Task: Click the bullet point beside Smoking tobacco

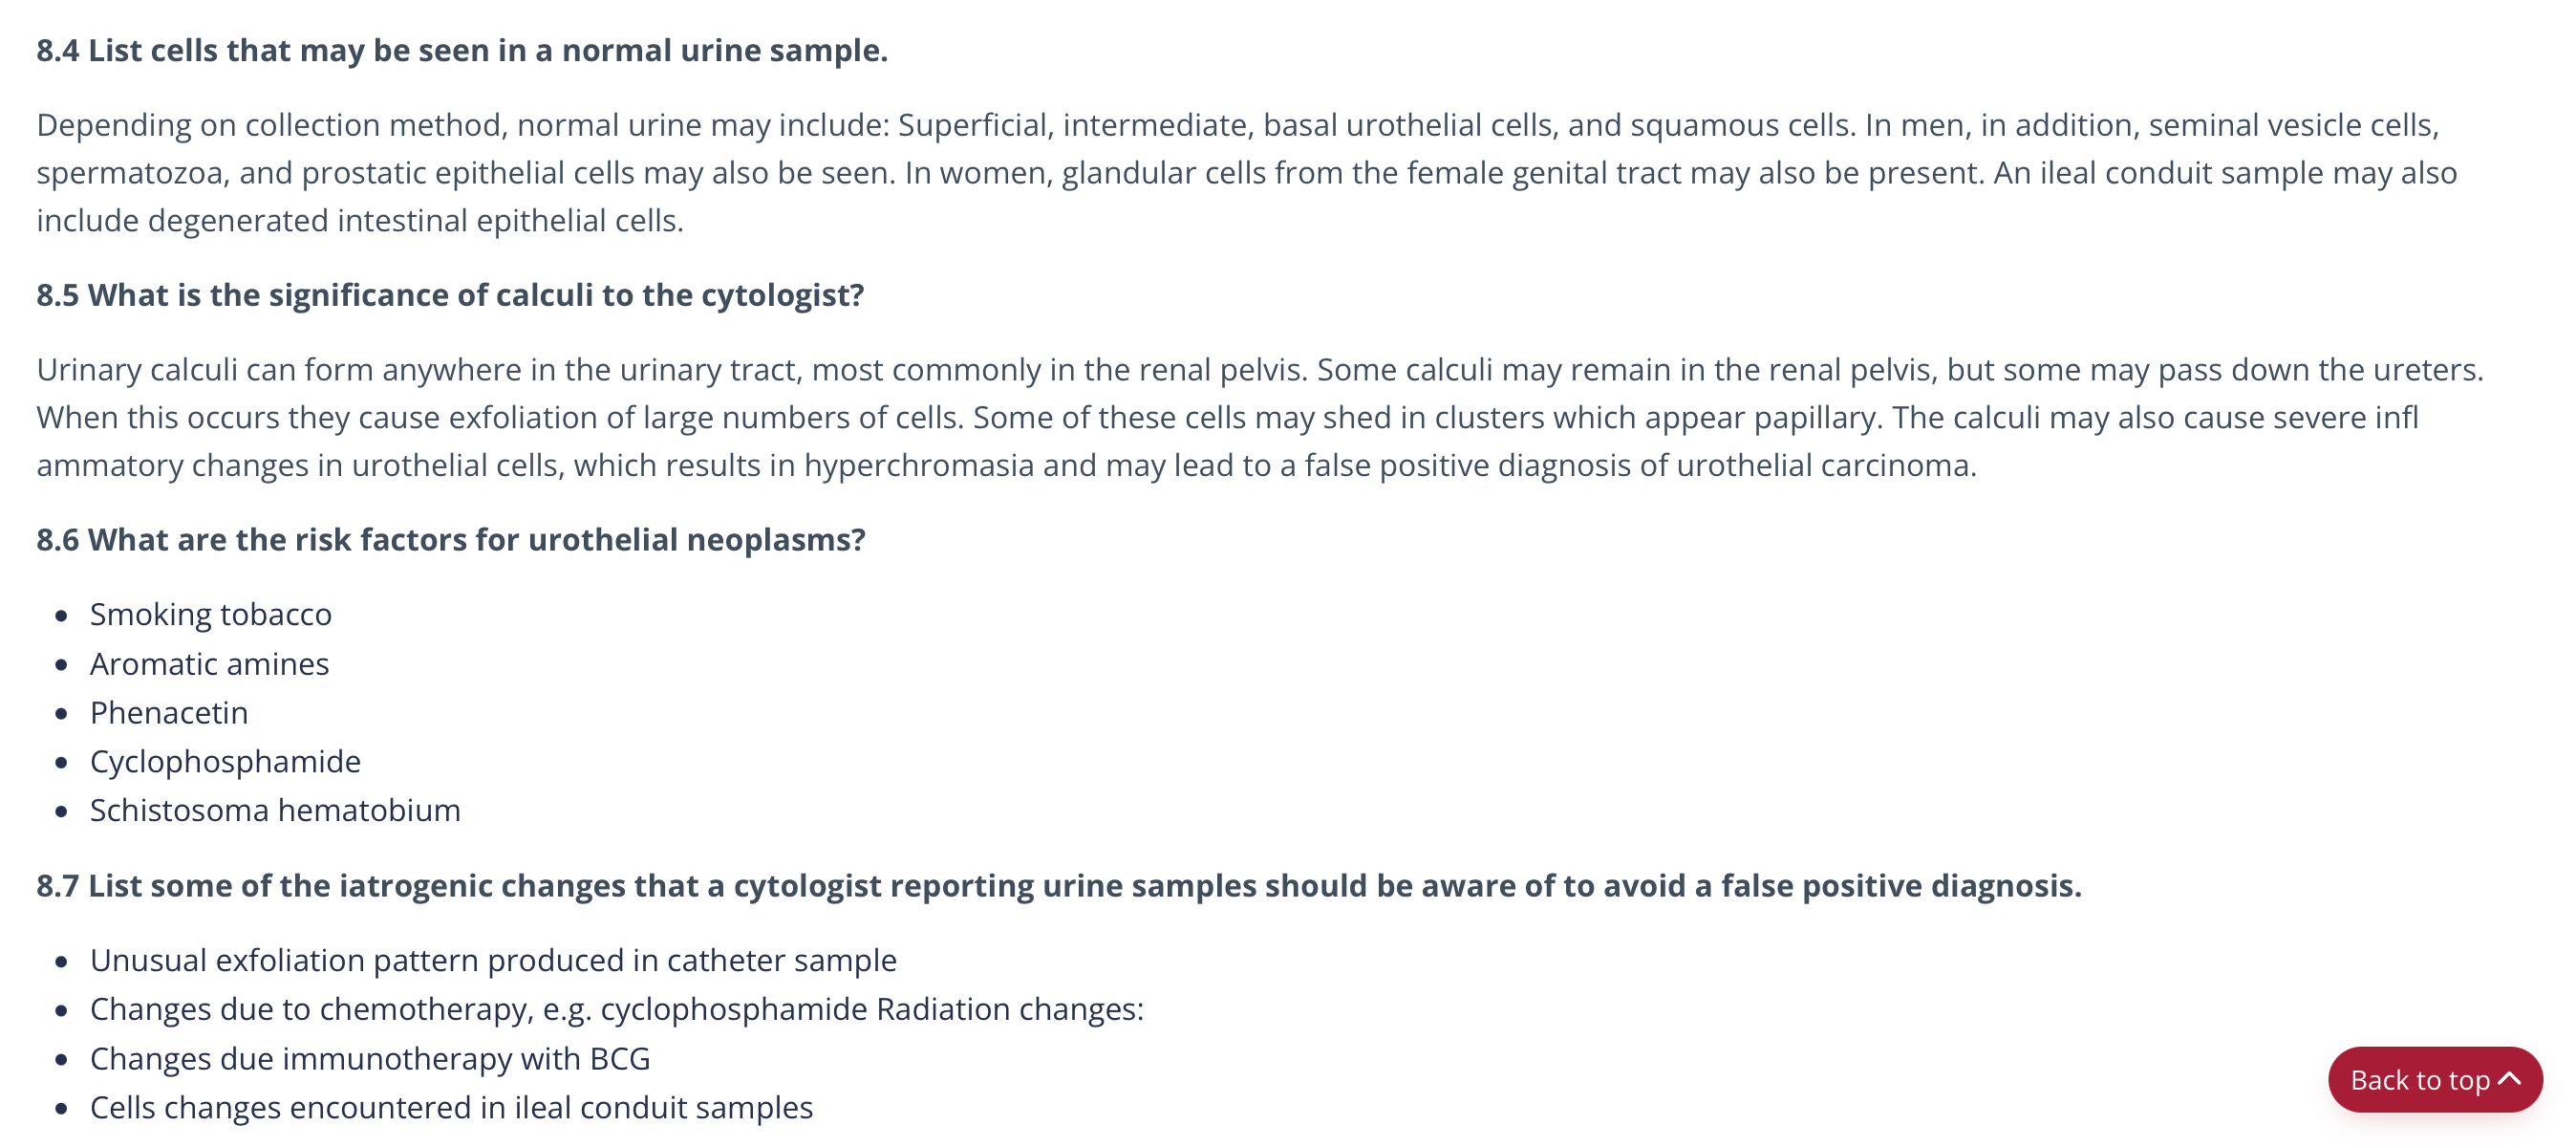Action: [x=62, y=615]
